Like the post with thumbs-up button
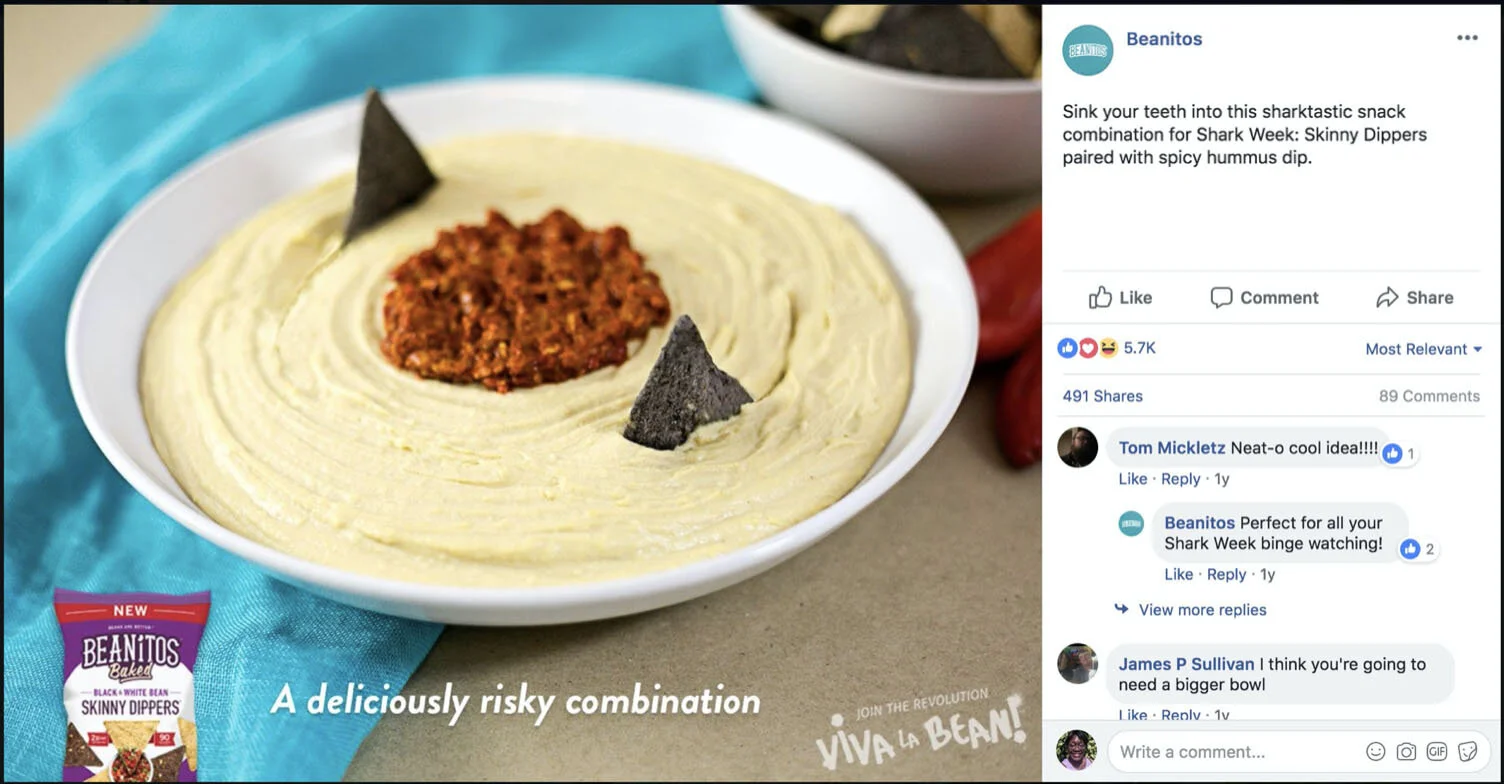Image resolution: width=1504 pixels, height=784 pixels. [1120, 297]
